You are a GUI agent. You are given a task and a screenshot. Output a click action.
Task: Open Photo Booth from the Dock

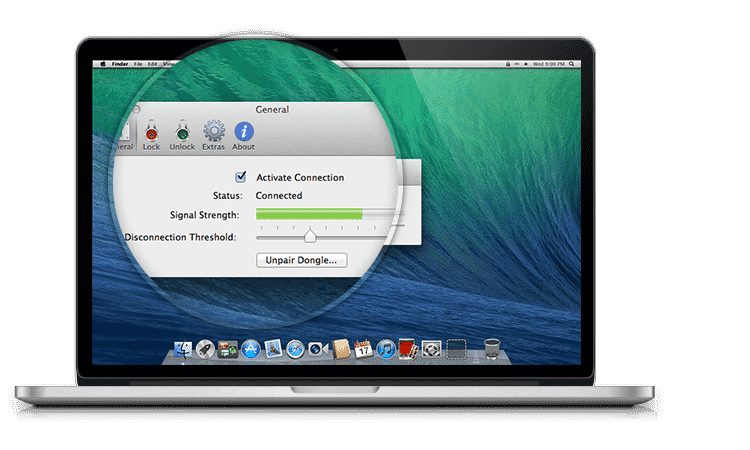tap(409, 349)
